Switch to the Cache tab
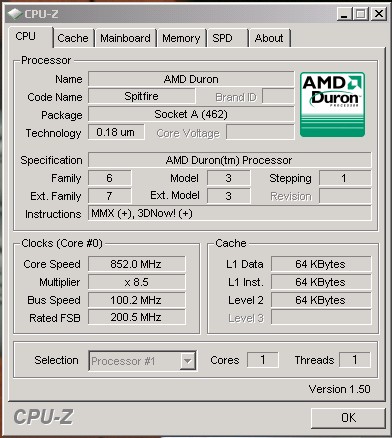 73,38
